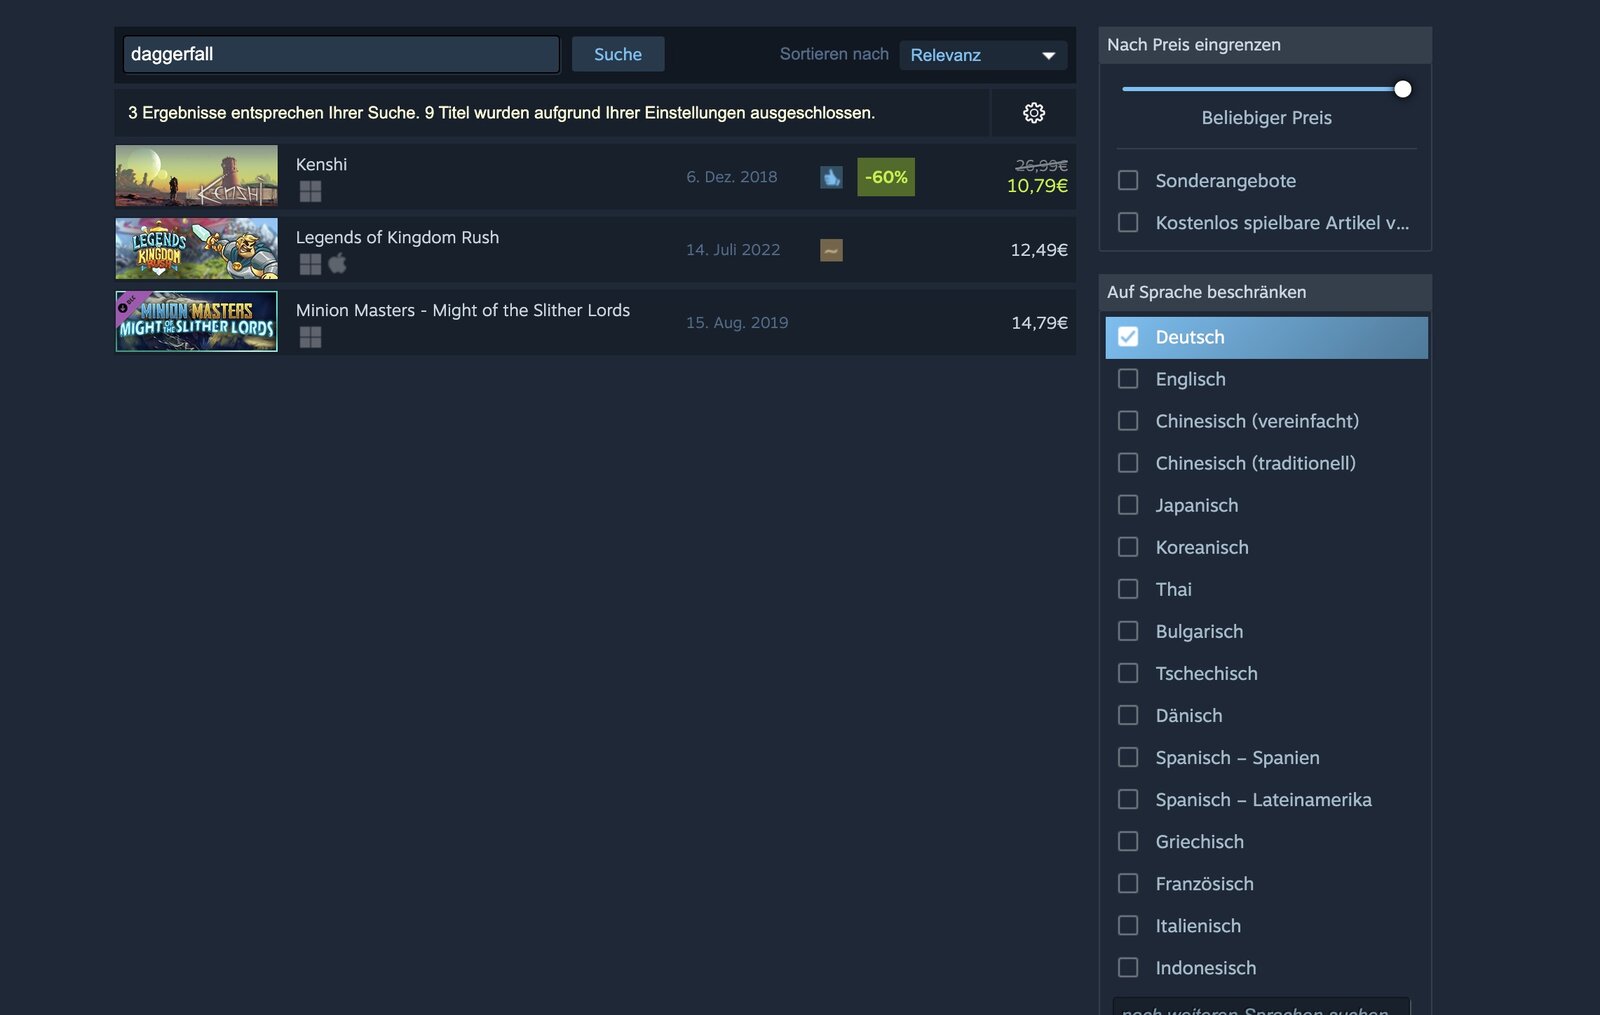The height and width of the screenshot is (1015, 1600).
Task: Click the Suche button
Action: pos(618,54)
